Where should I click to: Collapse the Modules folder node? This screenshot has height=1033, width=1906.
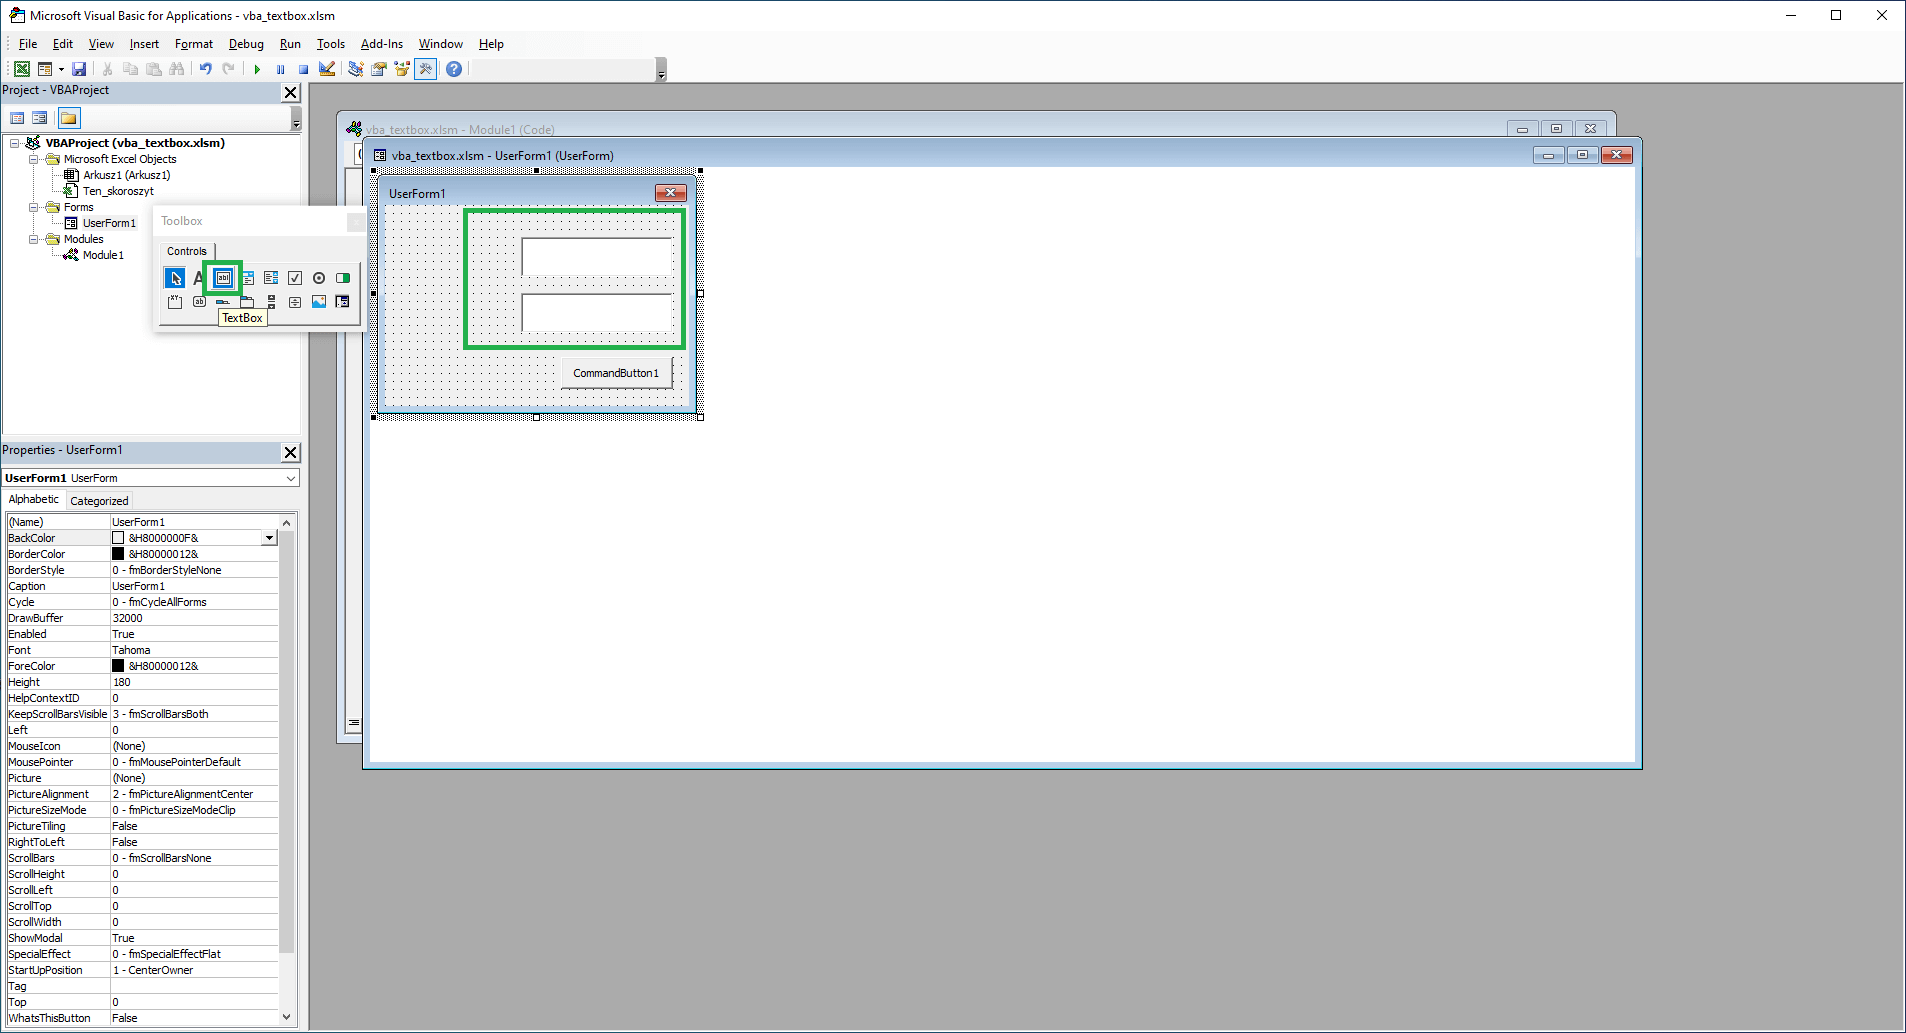click(33, 239)
